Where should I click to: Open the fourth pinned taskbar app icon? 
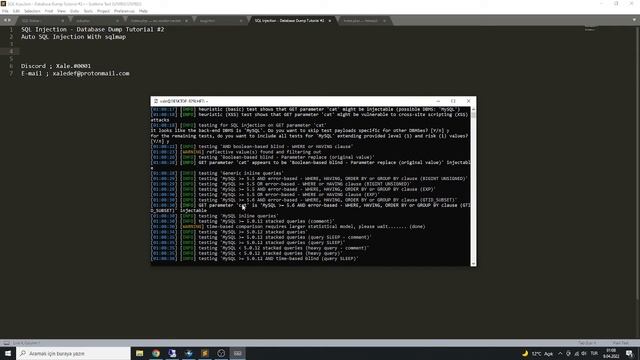[x=189, y=353]
